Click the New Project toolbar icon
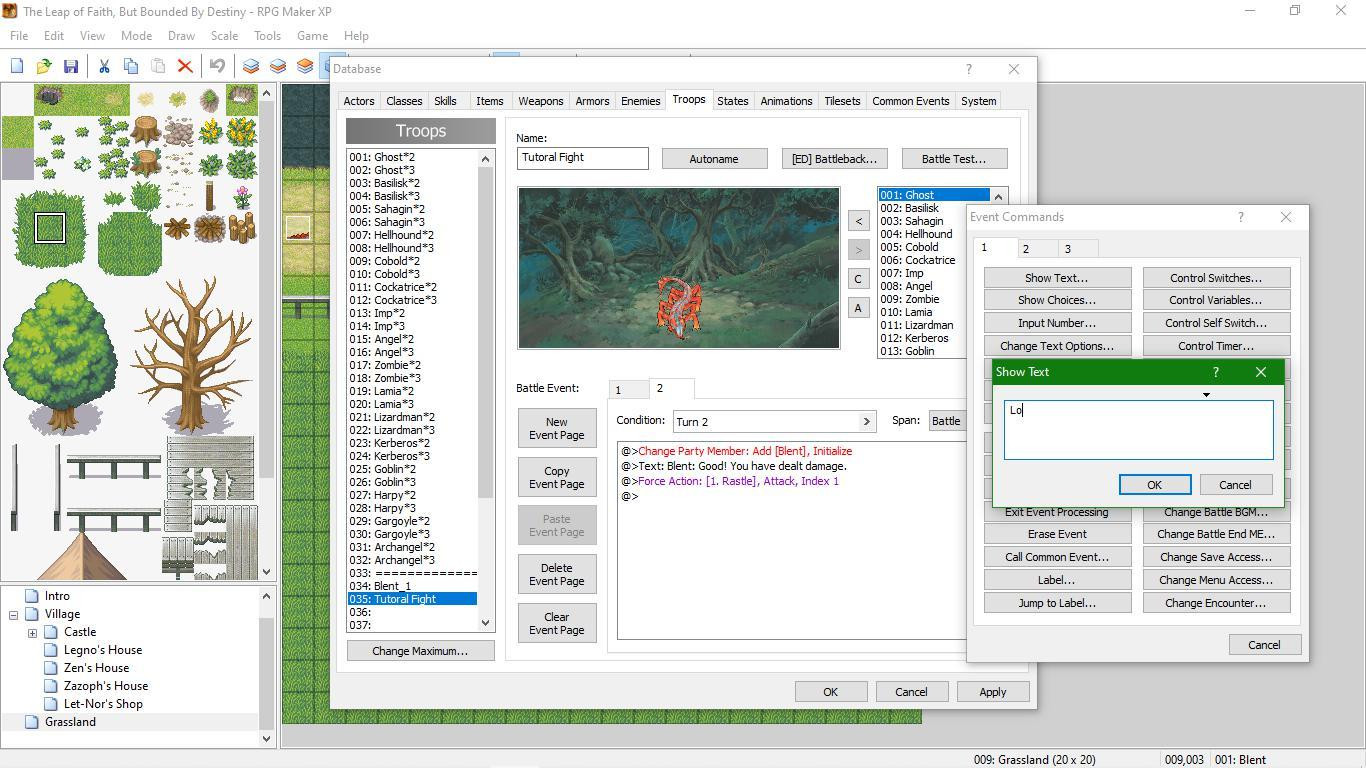 [17, 66]
